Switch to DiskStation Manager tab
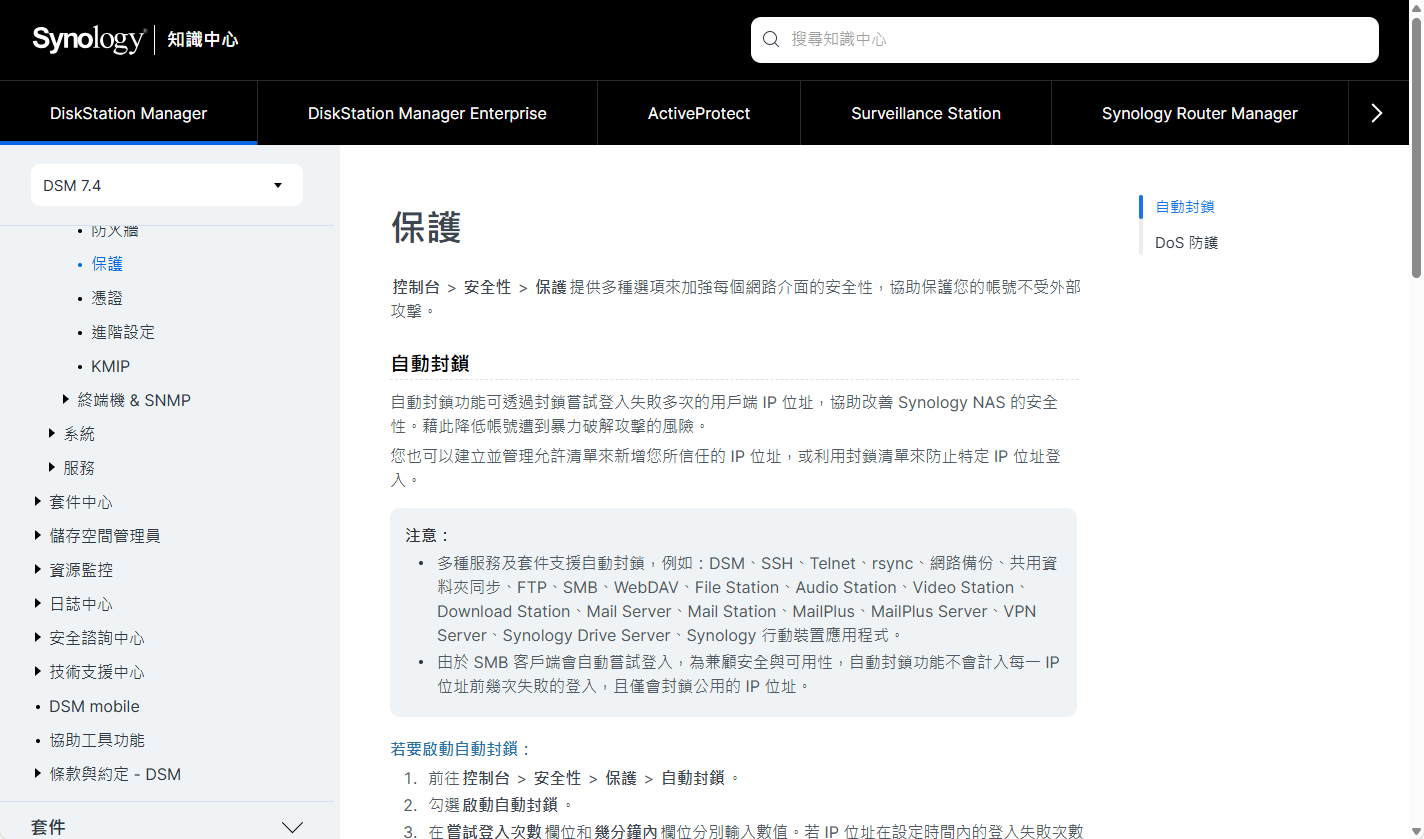Viewport: 1424px width, 839px height. point(129,113)
